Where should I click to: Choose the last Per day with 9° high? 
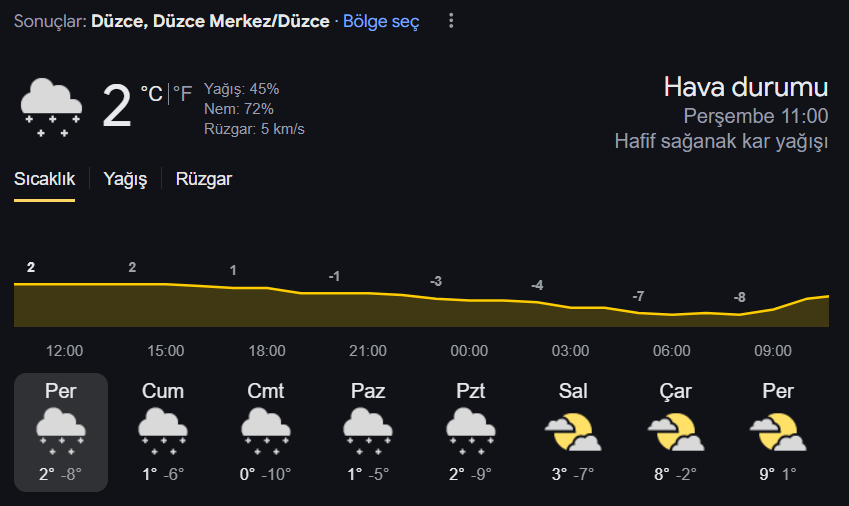click(778, 432)
